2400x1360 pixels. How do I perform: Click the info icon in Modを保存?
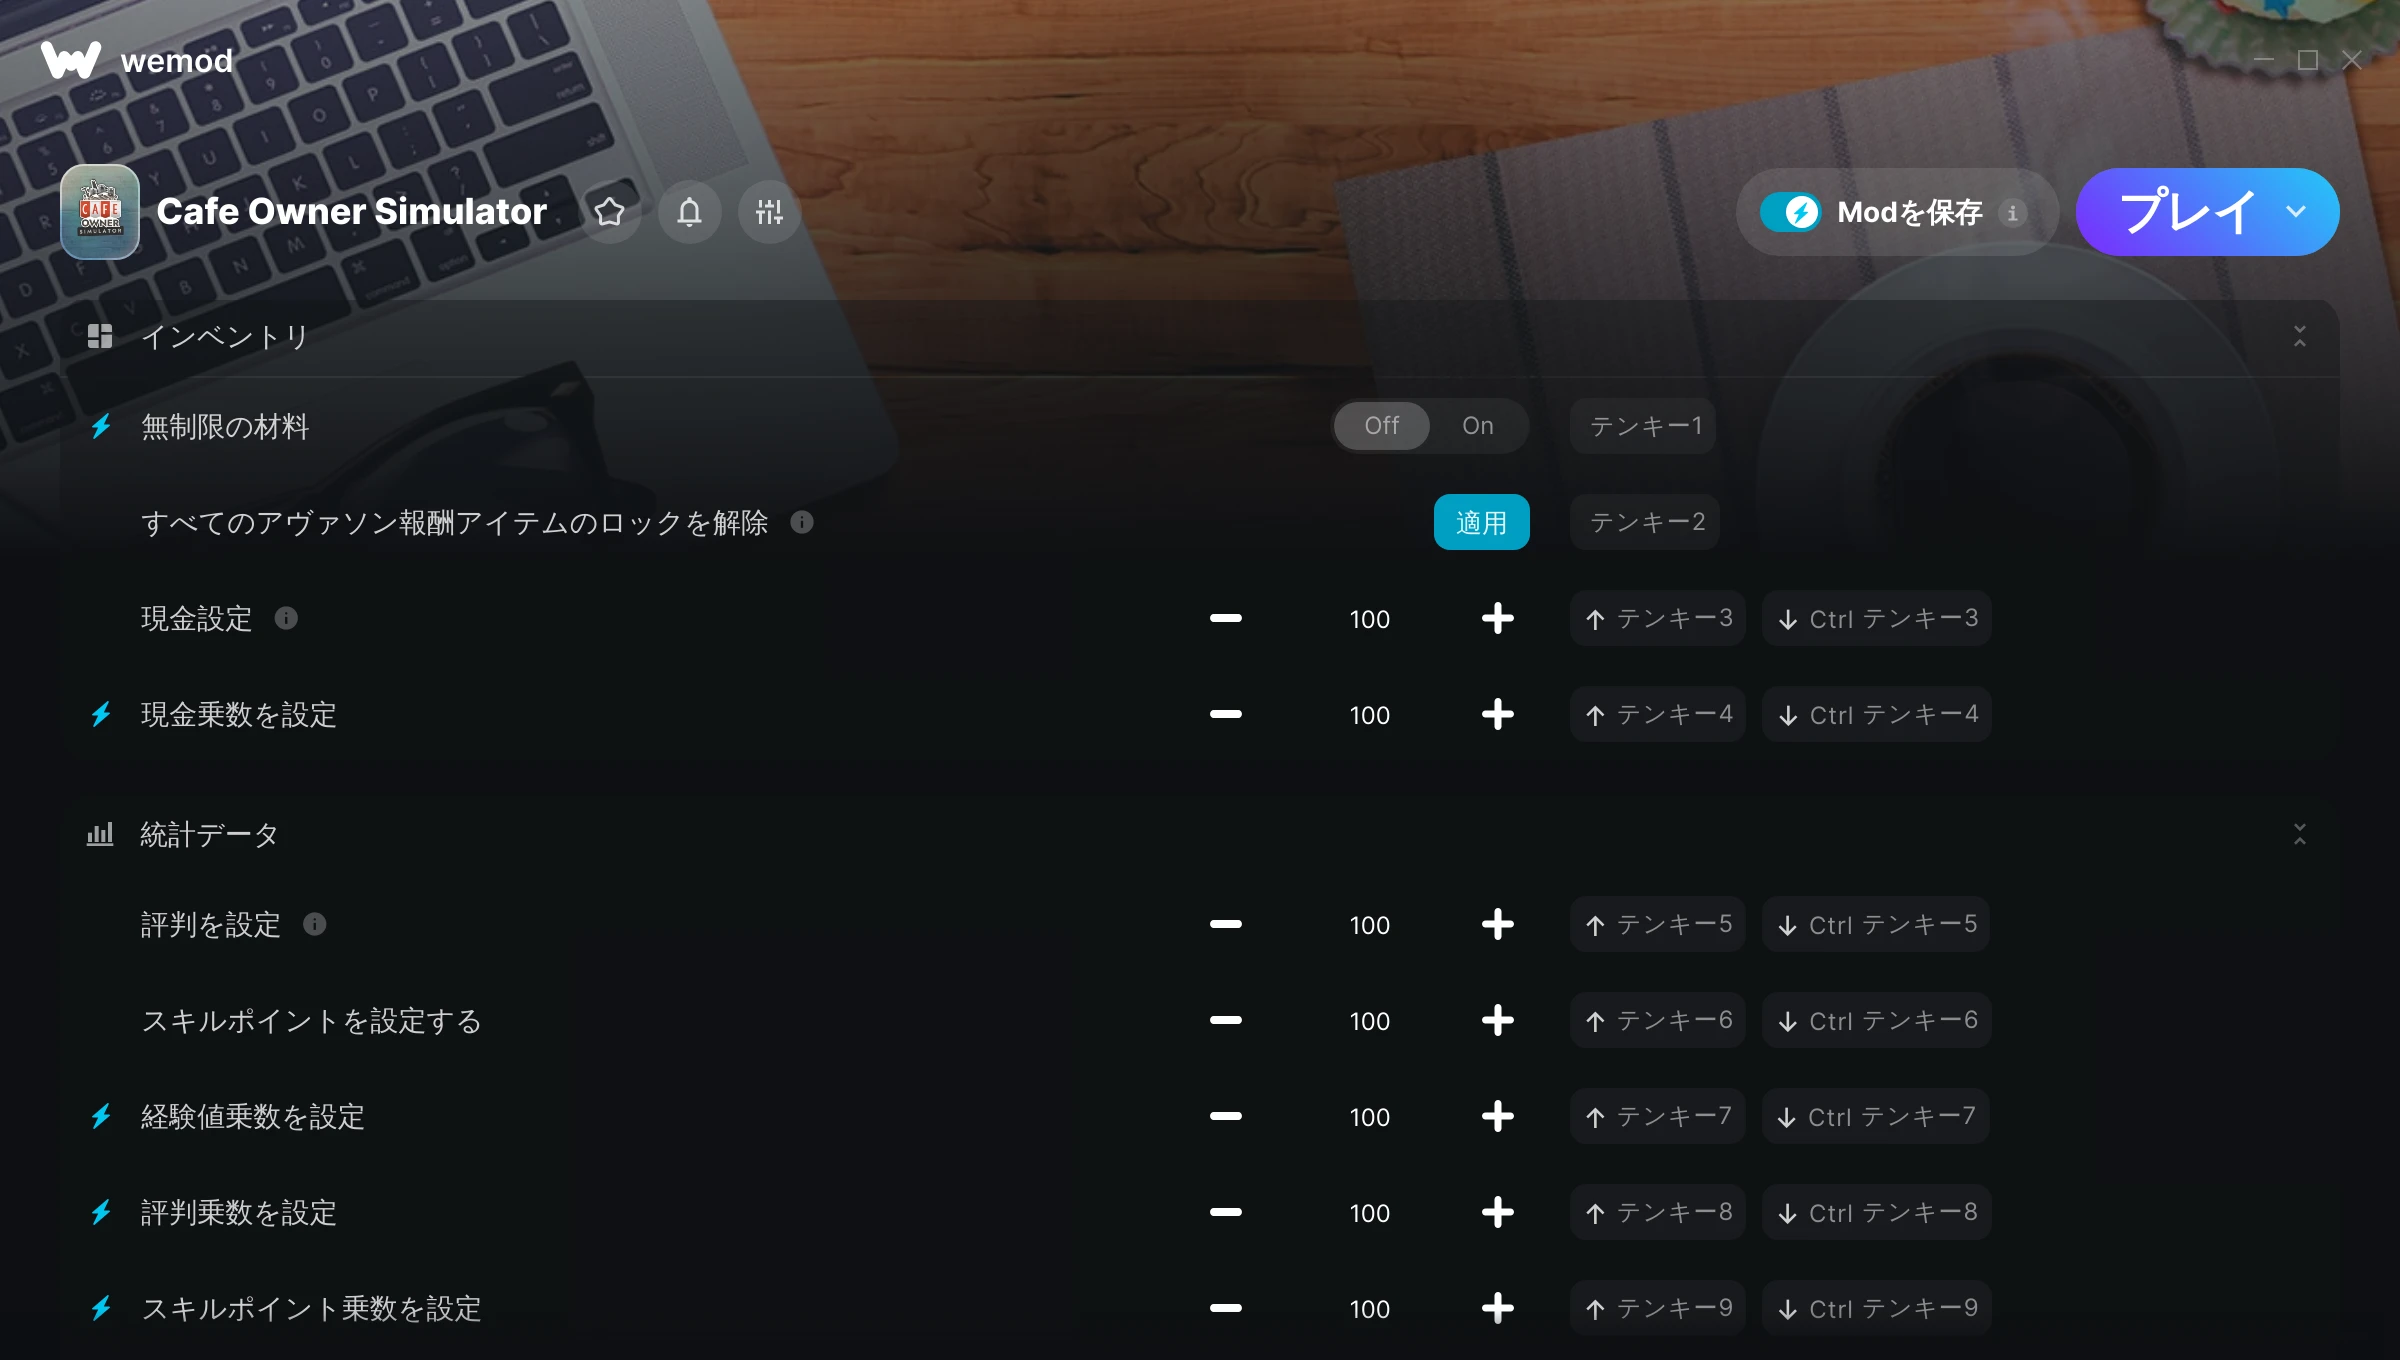[2013, 213]
